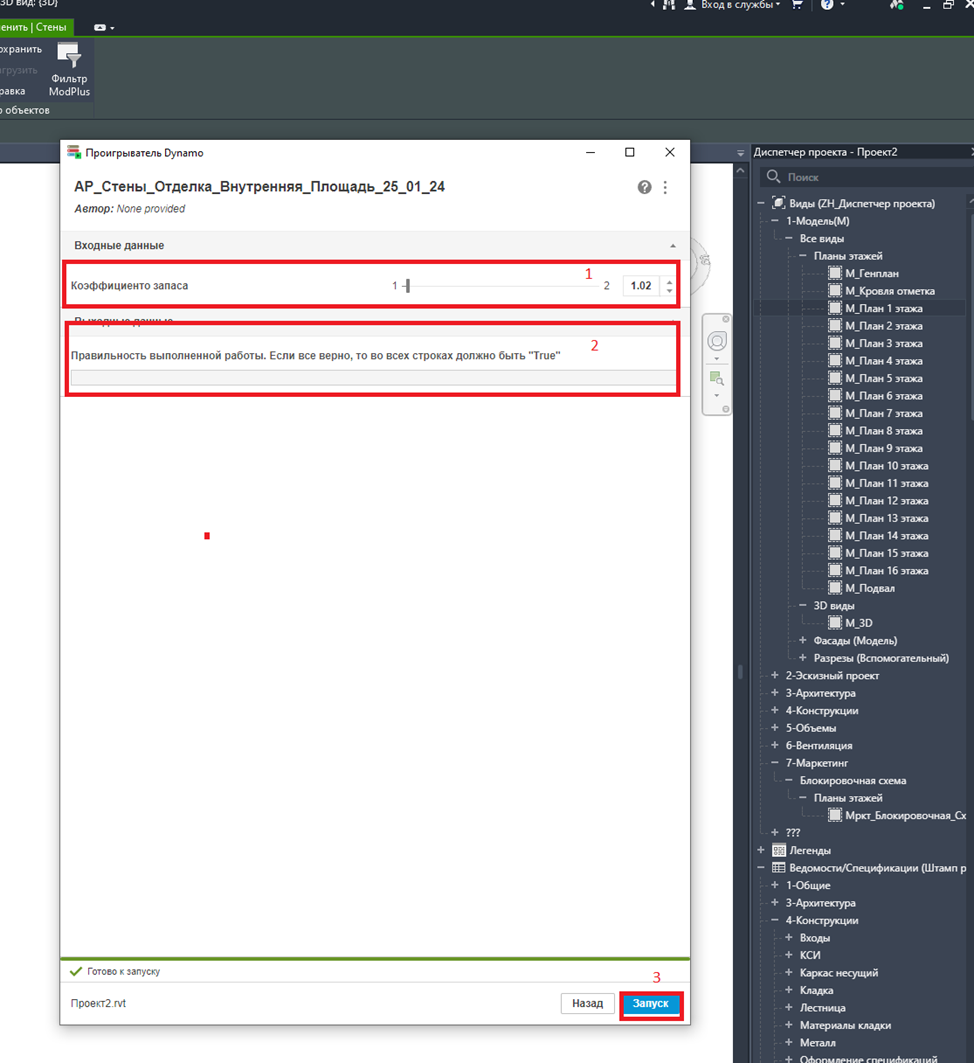Open the Dynamo Player help question-mark icon
974x1063 pixels.
(x=644, y=187)
